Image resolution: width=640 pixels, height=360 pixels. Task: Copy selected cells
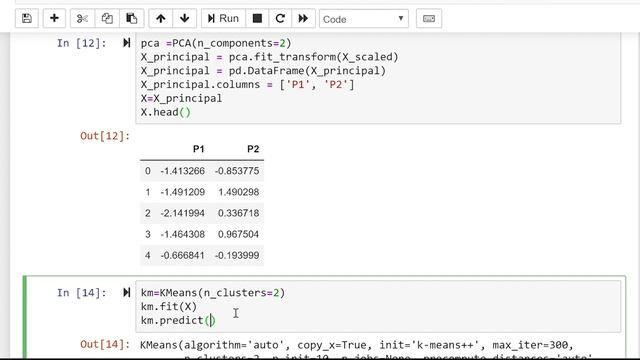coord(107,19)
